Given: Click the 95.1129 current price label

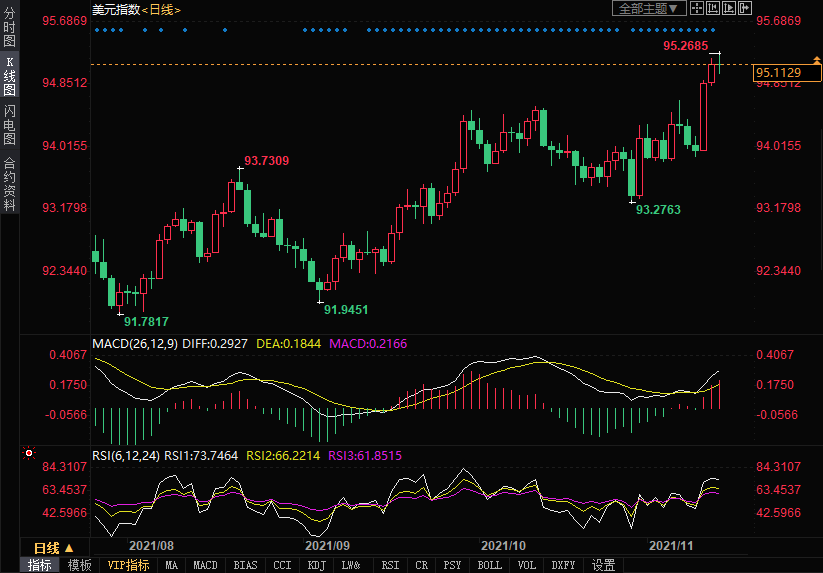Looking at the screenshot, I should [778, 72].
